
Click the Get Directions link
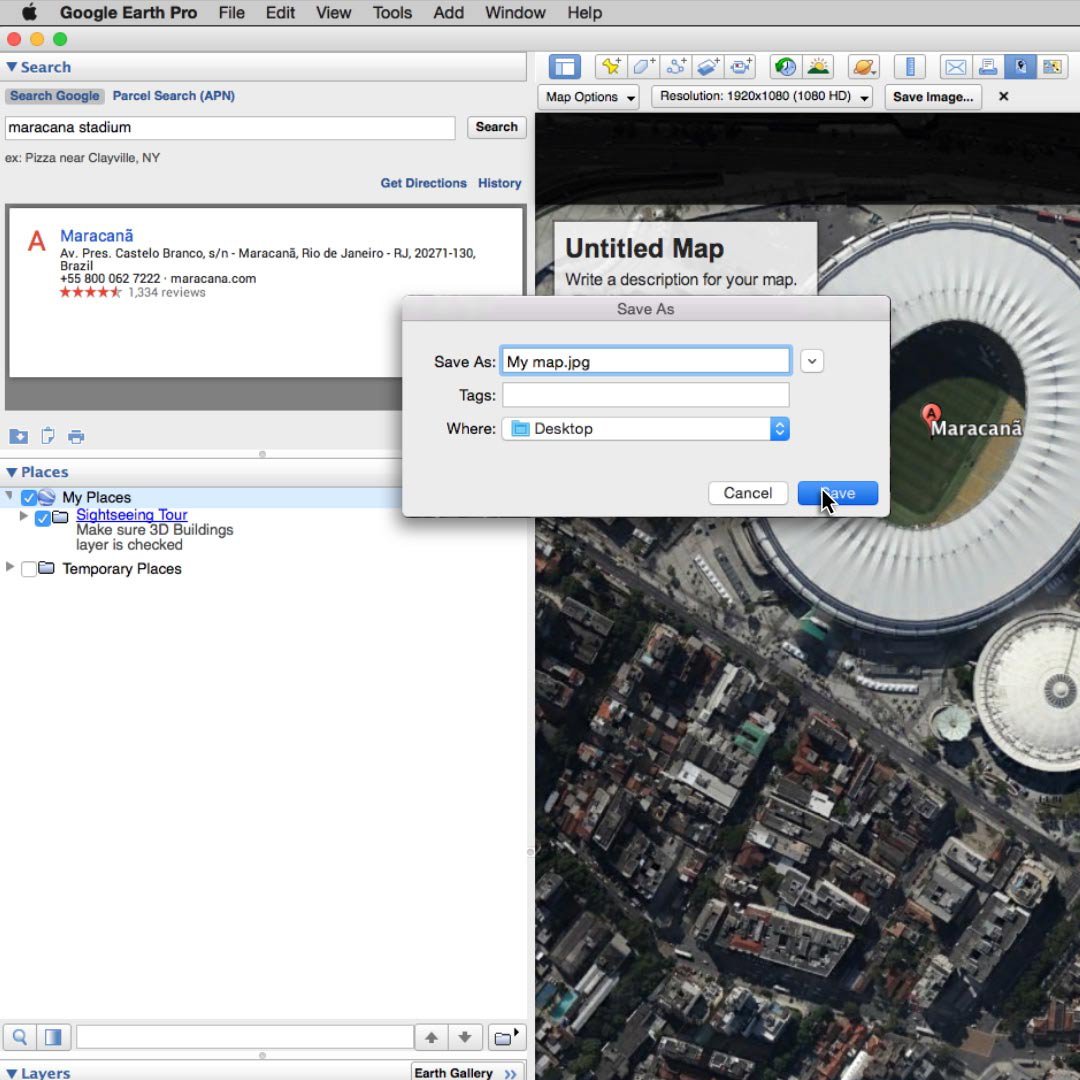pyautogui.click(x=424, y=183)
